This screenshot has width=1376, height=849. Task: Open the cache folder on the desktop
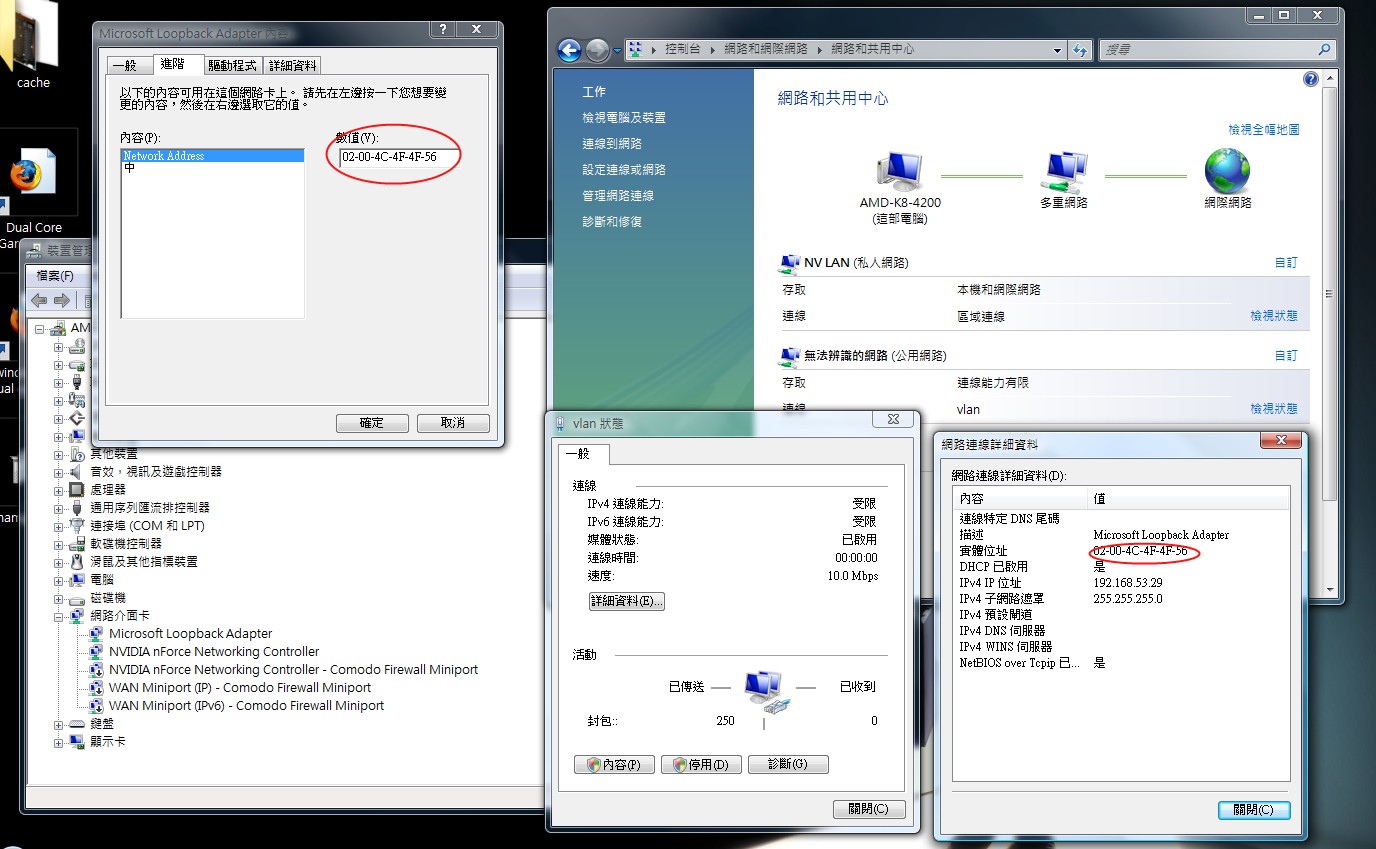click(x=30, y=45)
